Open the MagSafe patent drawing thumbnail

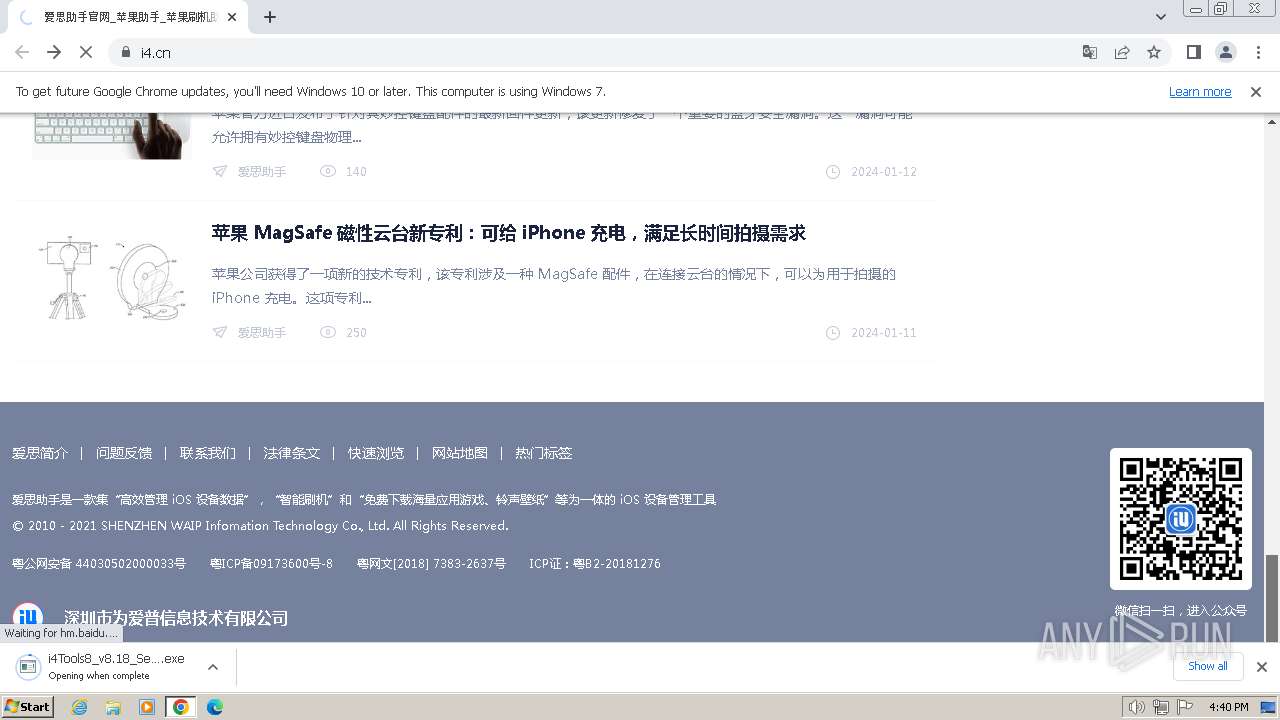pyautogui.click(x=111, y=278)
